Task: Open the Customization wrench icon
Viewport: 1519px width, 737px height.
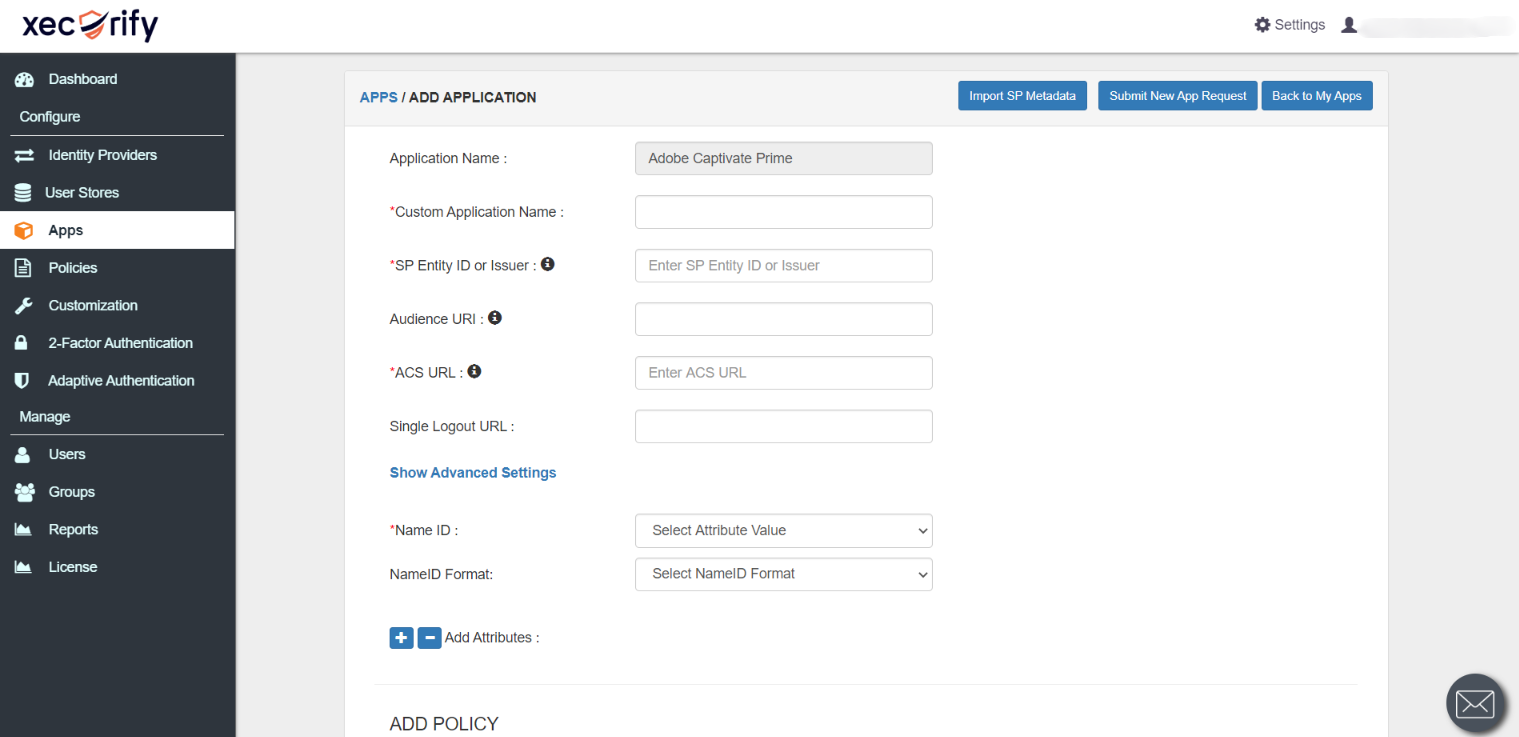Action: tap(24, 305)
